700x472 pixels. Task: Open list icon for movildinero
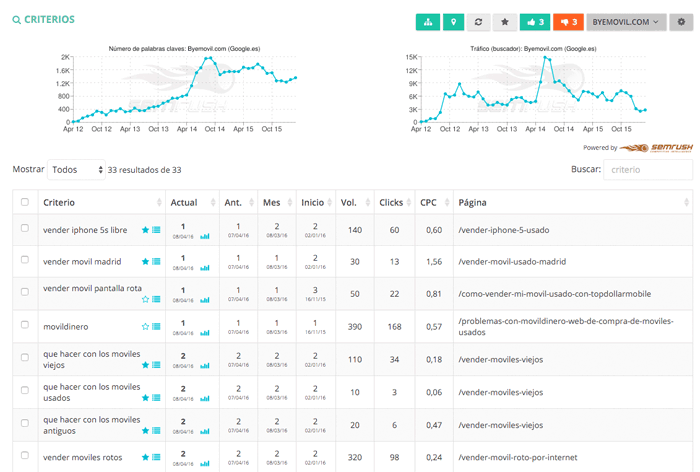(x=156, y=326)
